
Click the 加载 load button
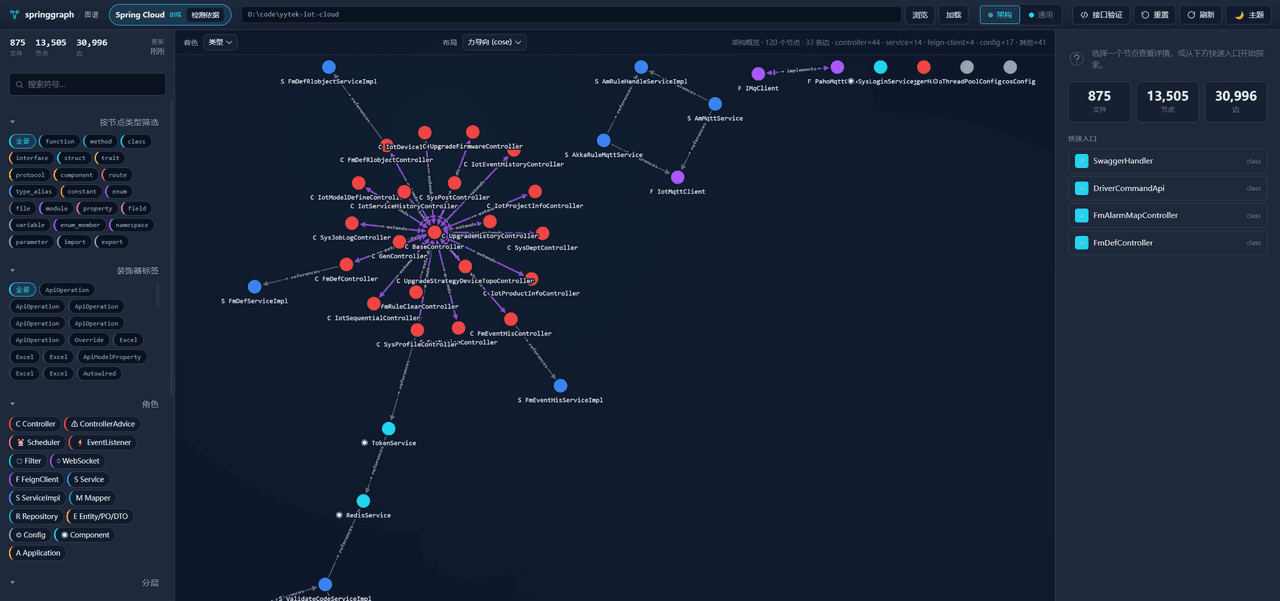[953, 15]
